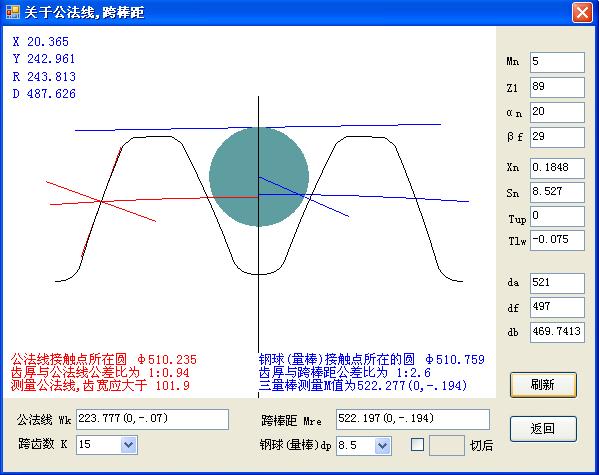Click the teal measuring ball in drawing
The width and height of the screenshot is (599, 475).
259,176
